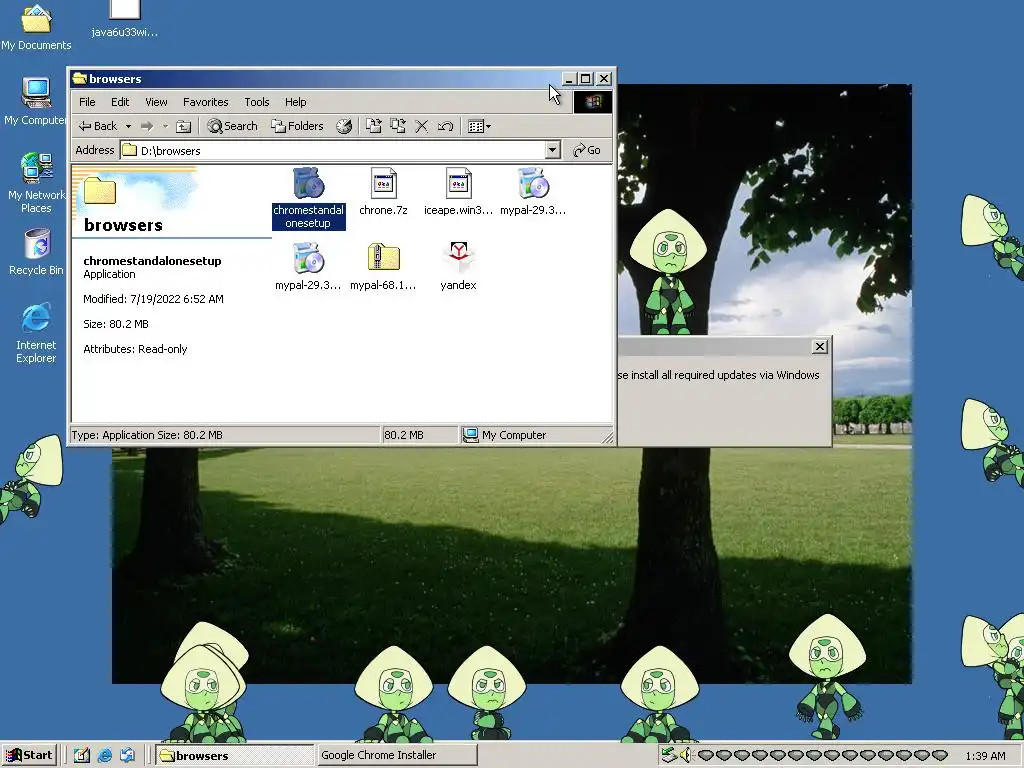Open the Start menu

pos(29,755)
